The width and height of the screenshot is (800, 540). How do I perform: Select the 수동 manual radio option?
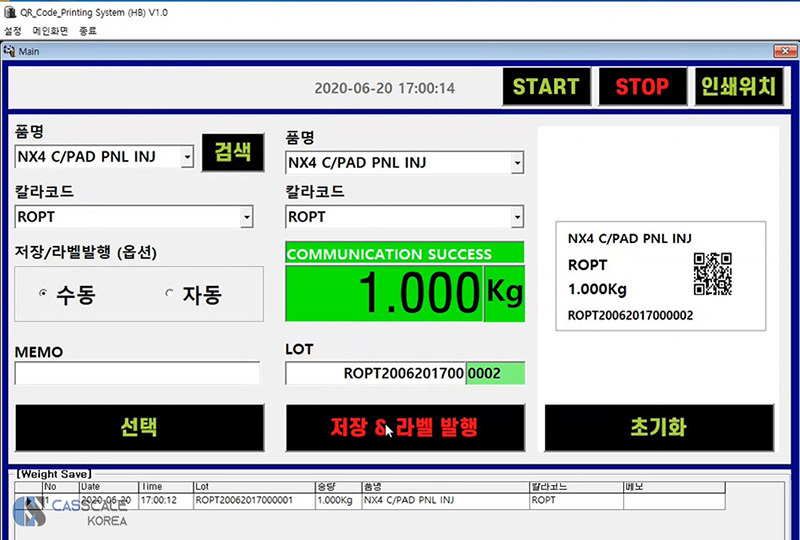43,294
